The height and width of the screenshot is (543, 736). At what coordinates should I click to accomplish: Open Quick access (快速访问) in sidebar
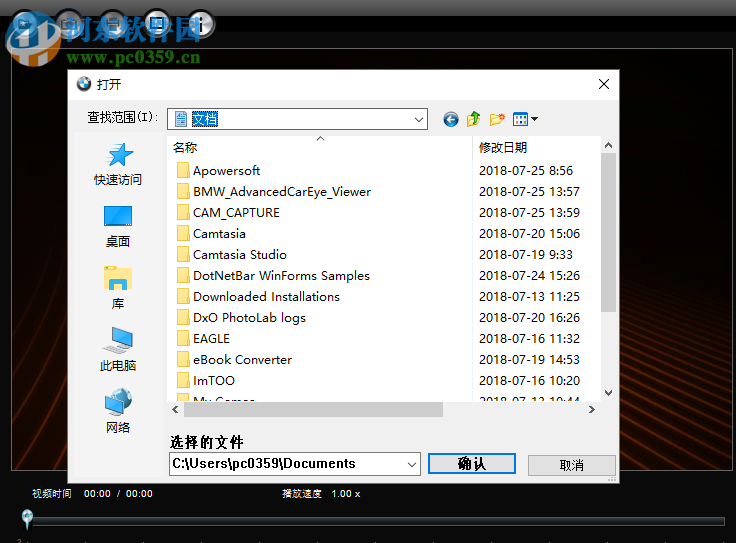pos(118,164)
